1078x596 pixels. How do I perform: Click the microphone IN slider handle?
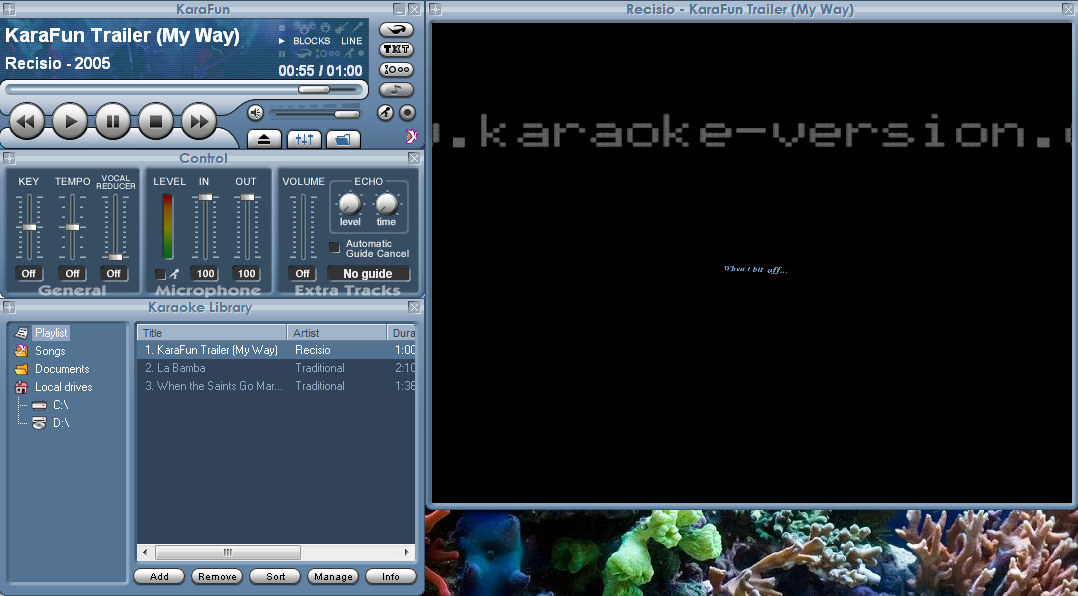(x=205, y=197)
